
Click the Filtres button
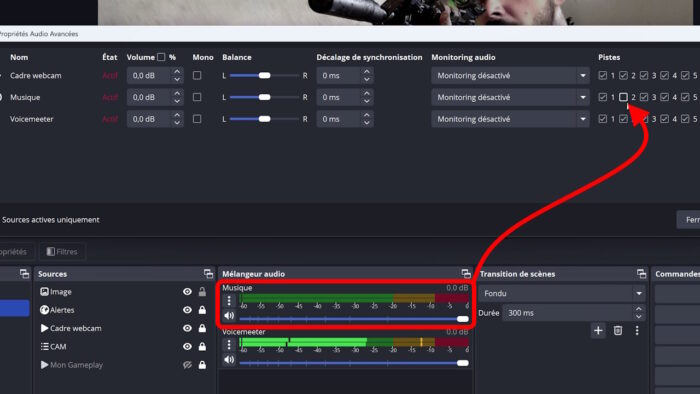point(62,252)
